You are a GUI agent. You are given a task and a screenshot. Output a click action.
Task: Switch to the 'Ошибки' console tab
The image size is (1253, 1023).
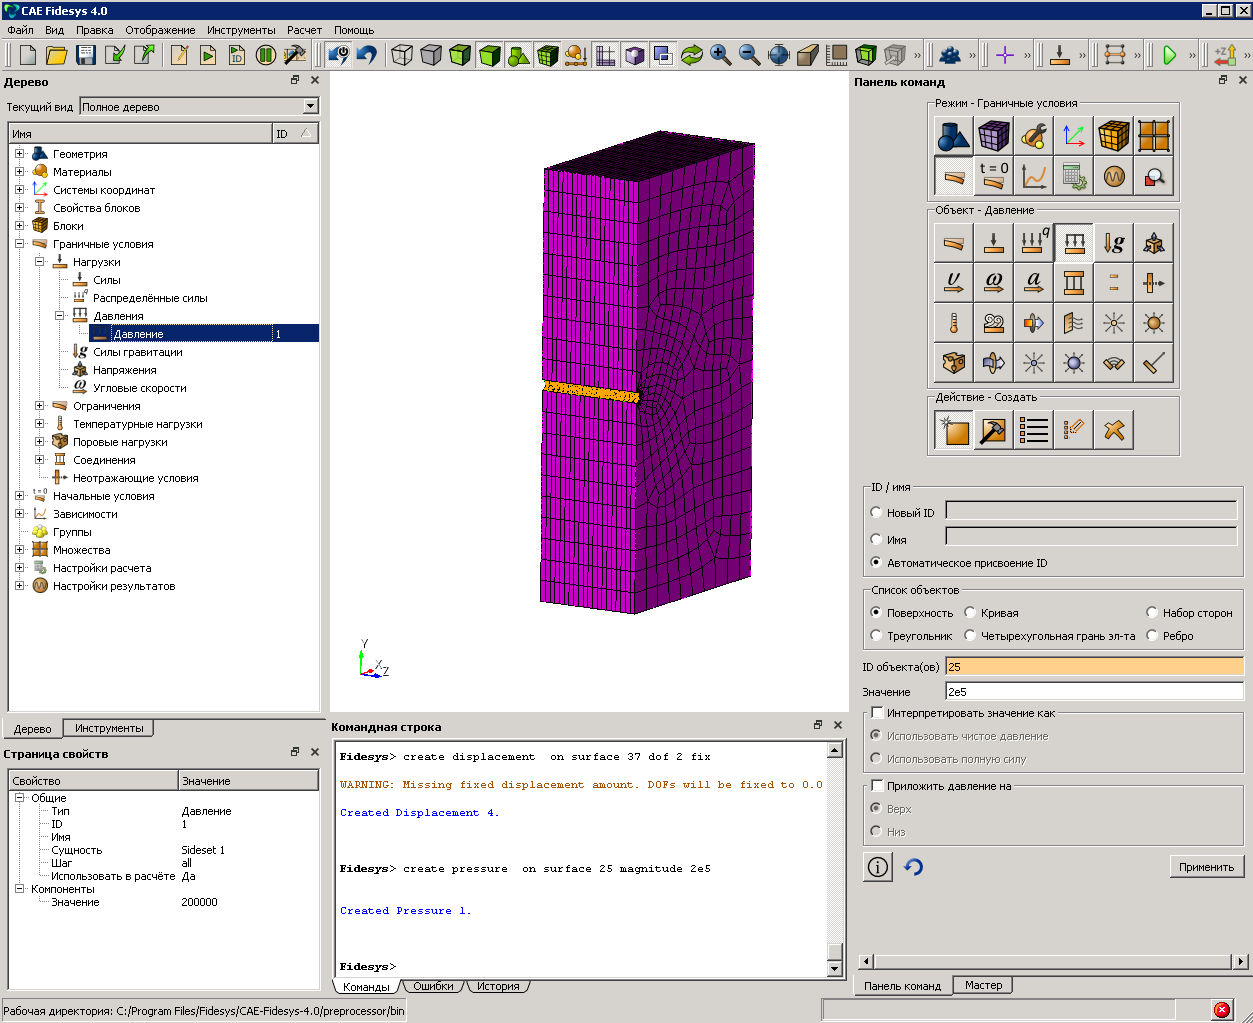(x=433, y=986)
